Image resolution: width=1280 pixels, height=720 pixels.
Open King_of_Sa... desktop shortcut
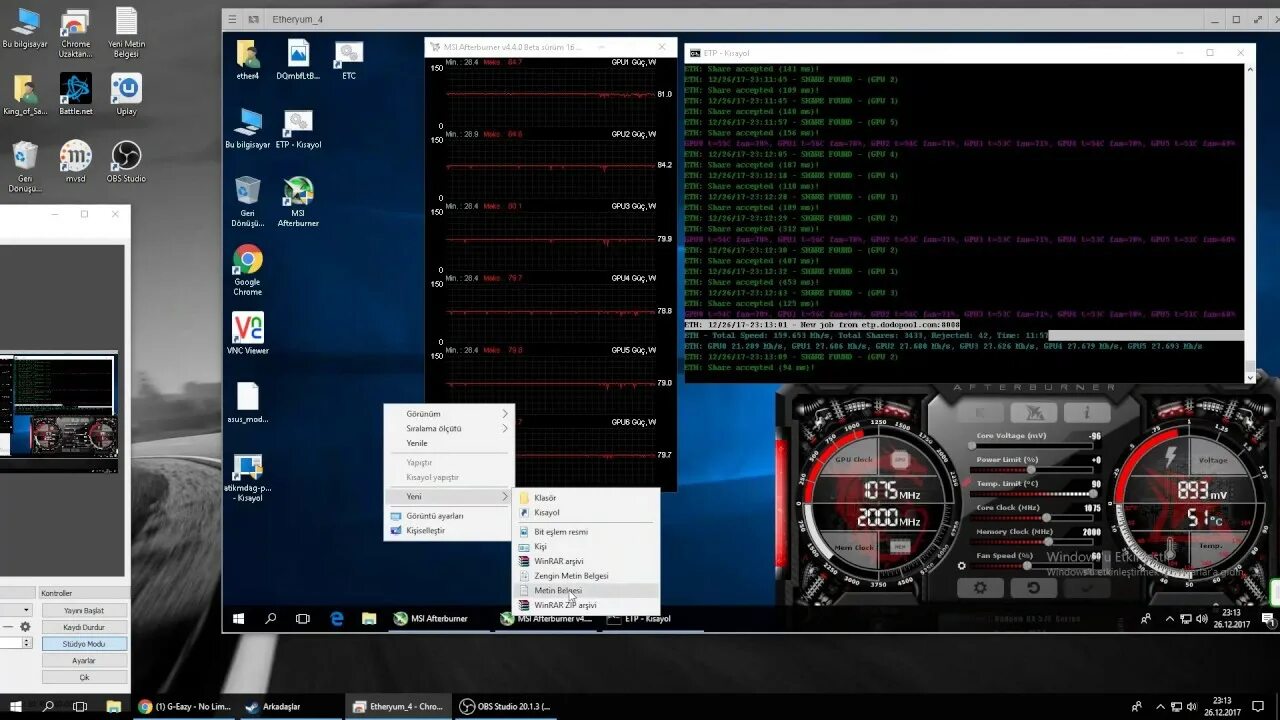tap(25, 95)
